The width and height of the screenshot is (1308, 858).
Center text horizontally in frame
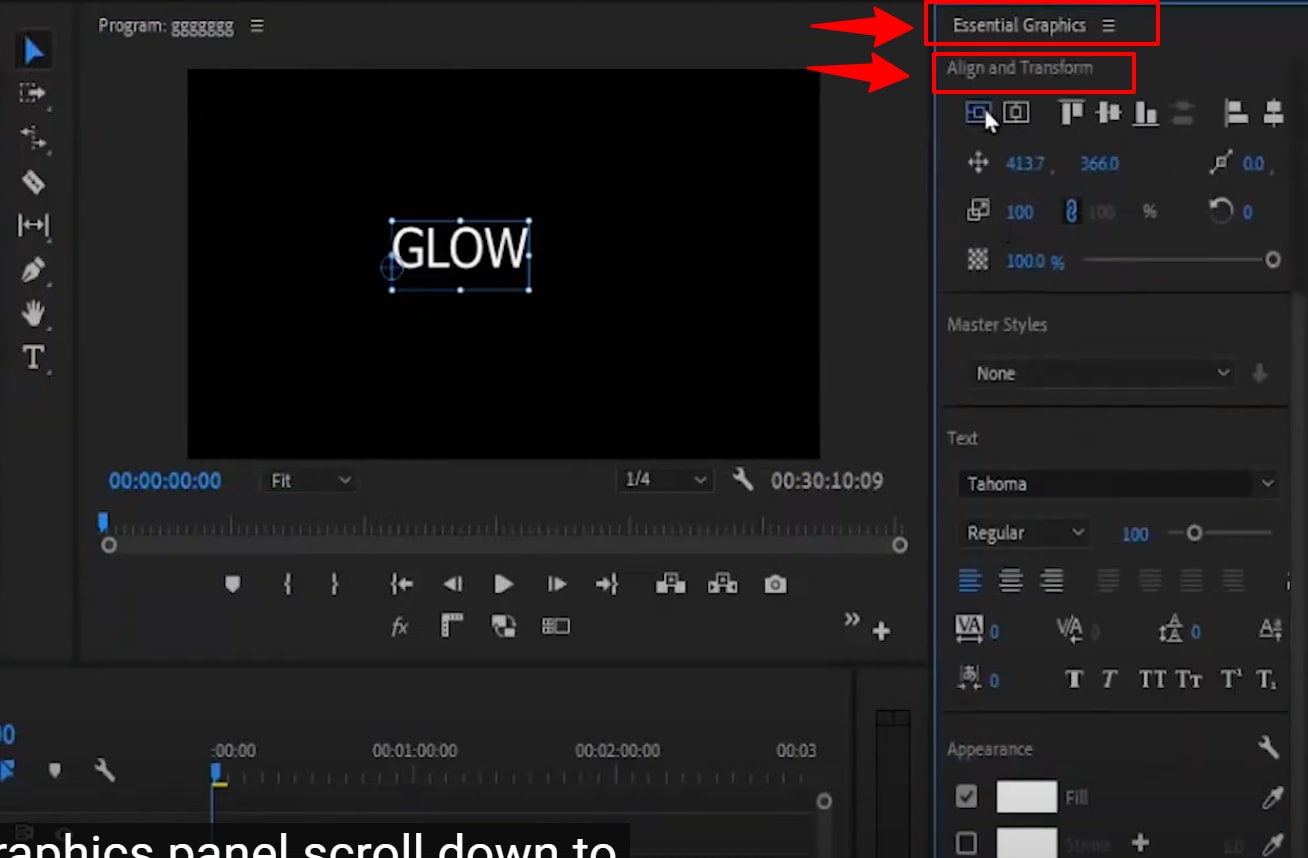pyautogui.click(x=1016, y=113)
